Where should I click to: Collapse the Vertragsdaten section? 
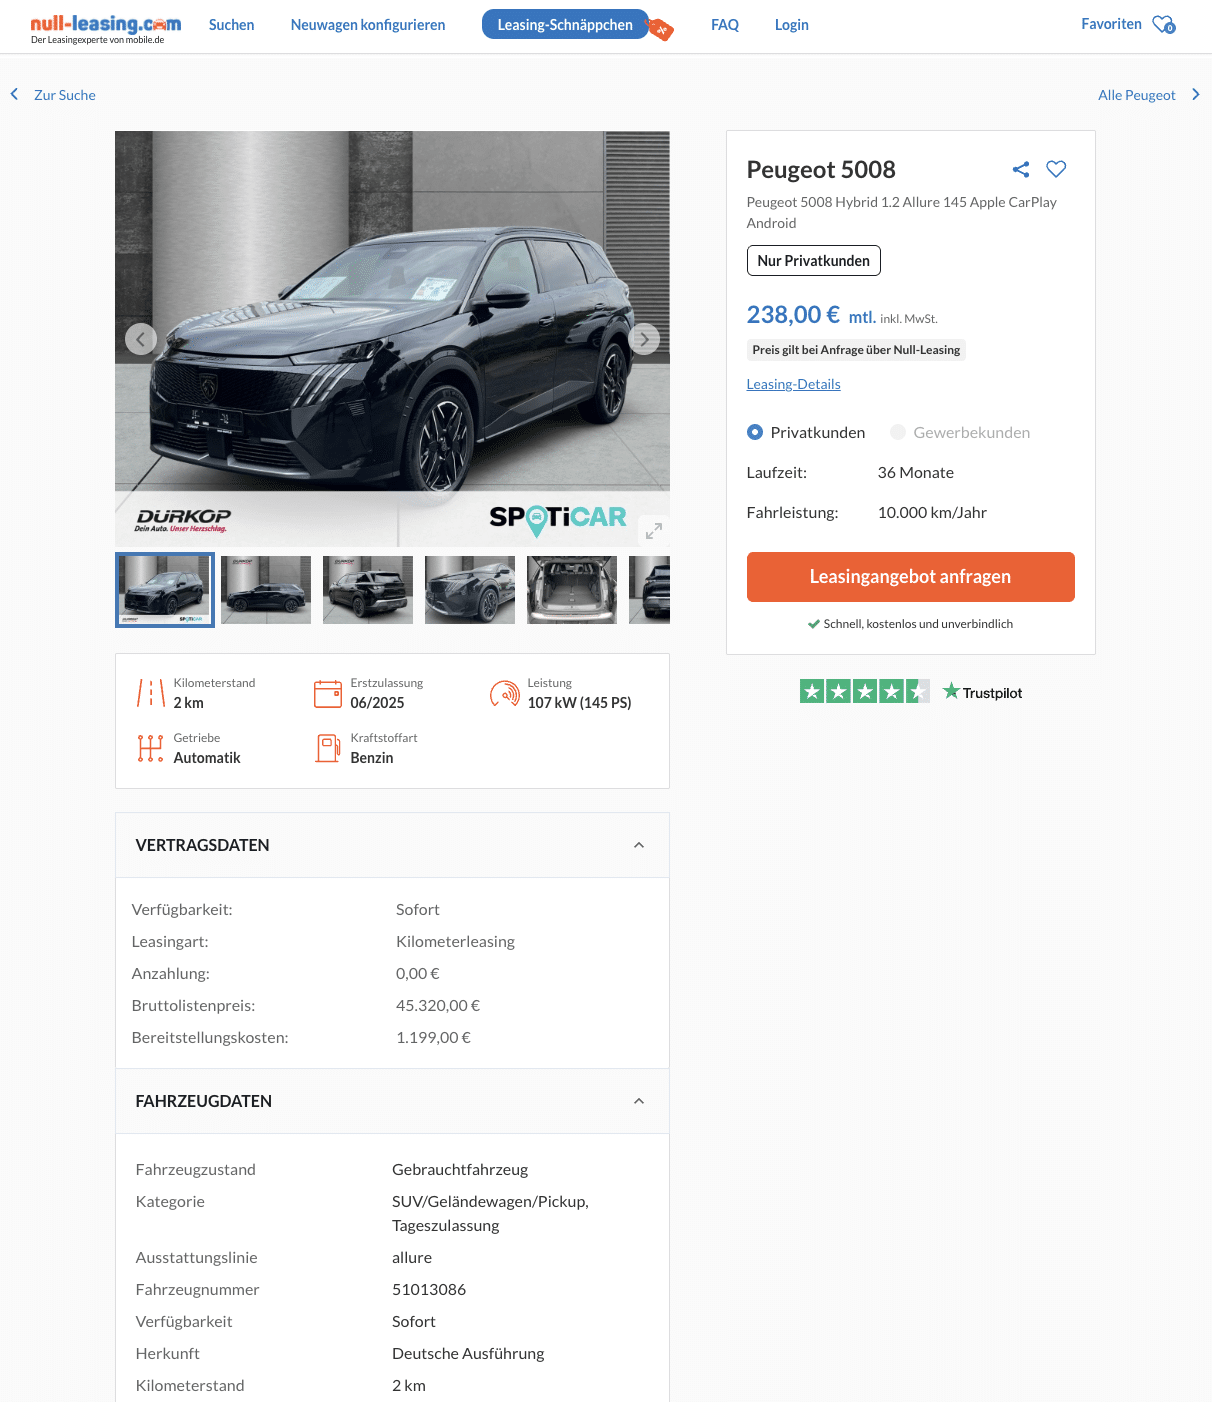point(639,845)
